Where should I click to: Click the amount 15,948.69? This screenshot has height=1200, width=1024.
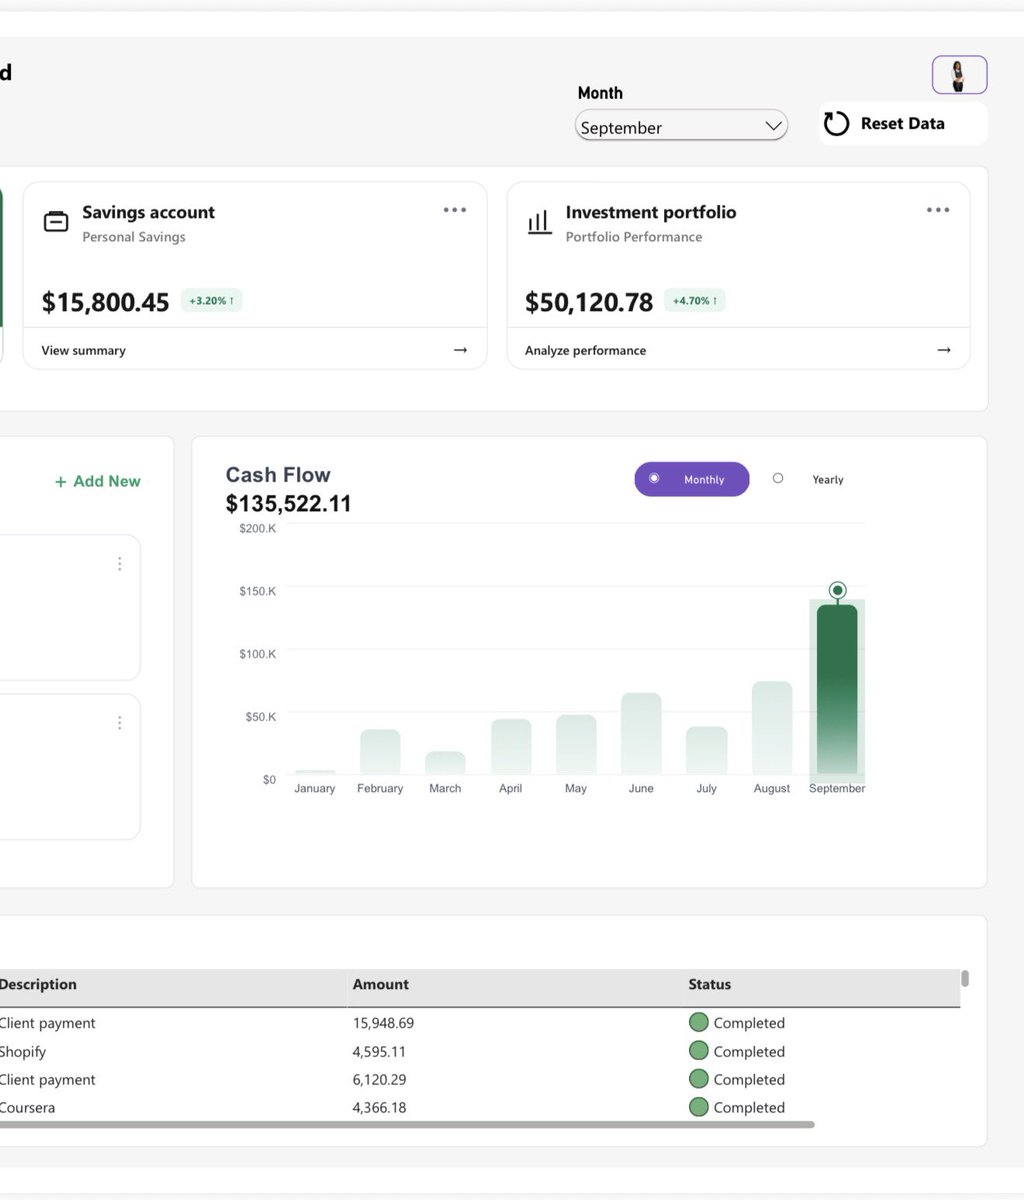click(383, 1023)
